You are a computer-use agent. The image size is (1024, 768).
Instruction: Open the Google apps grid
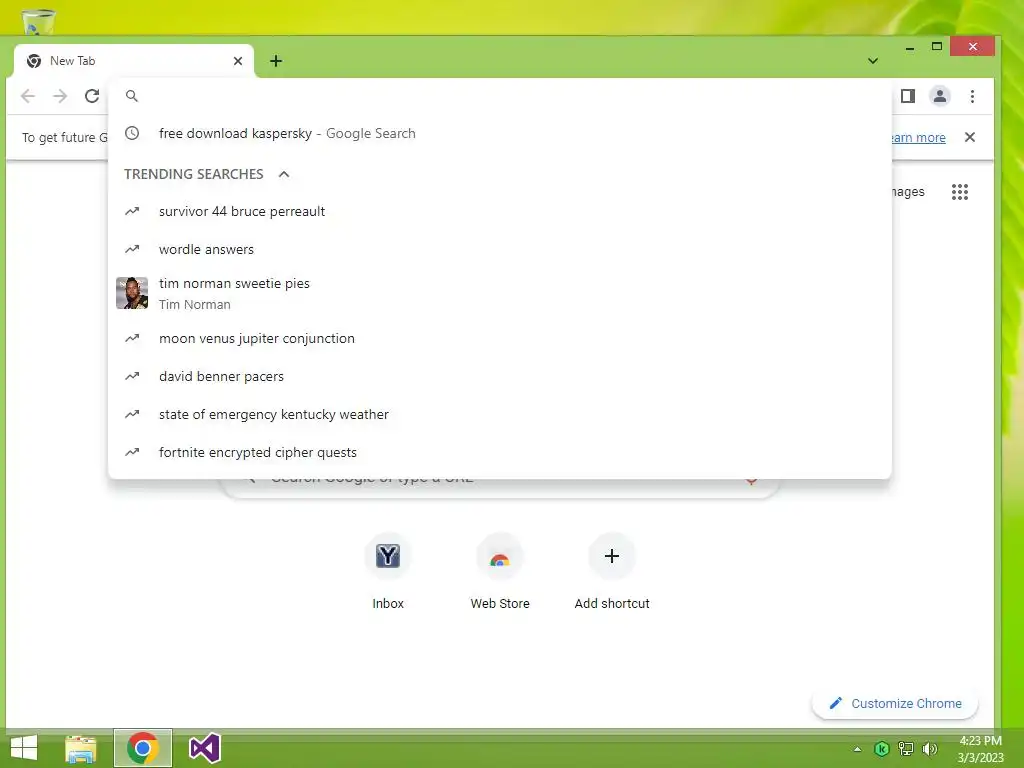click(x=960, y=191)
